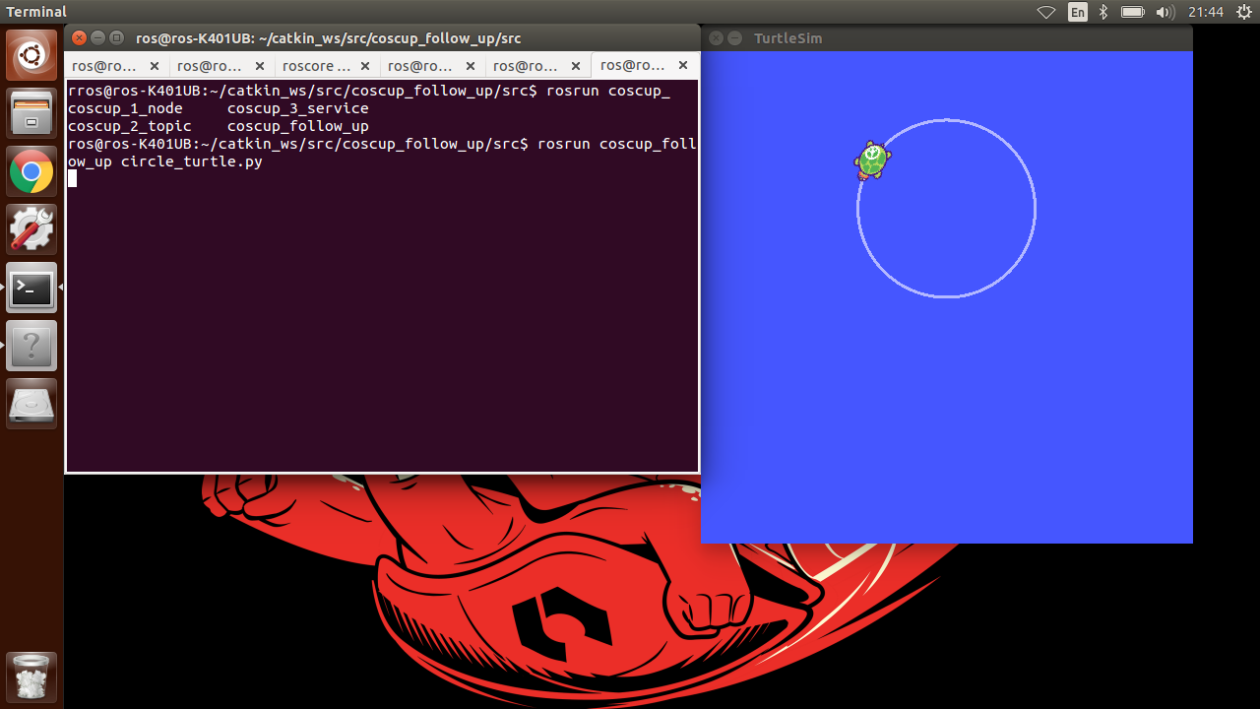
Task: Minimize the Terminal window
Action: pos(98,38)
